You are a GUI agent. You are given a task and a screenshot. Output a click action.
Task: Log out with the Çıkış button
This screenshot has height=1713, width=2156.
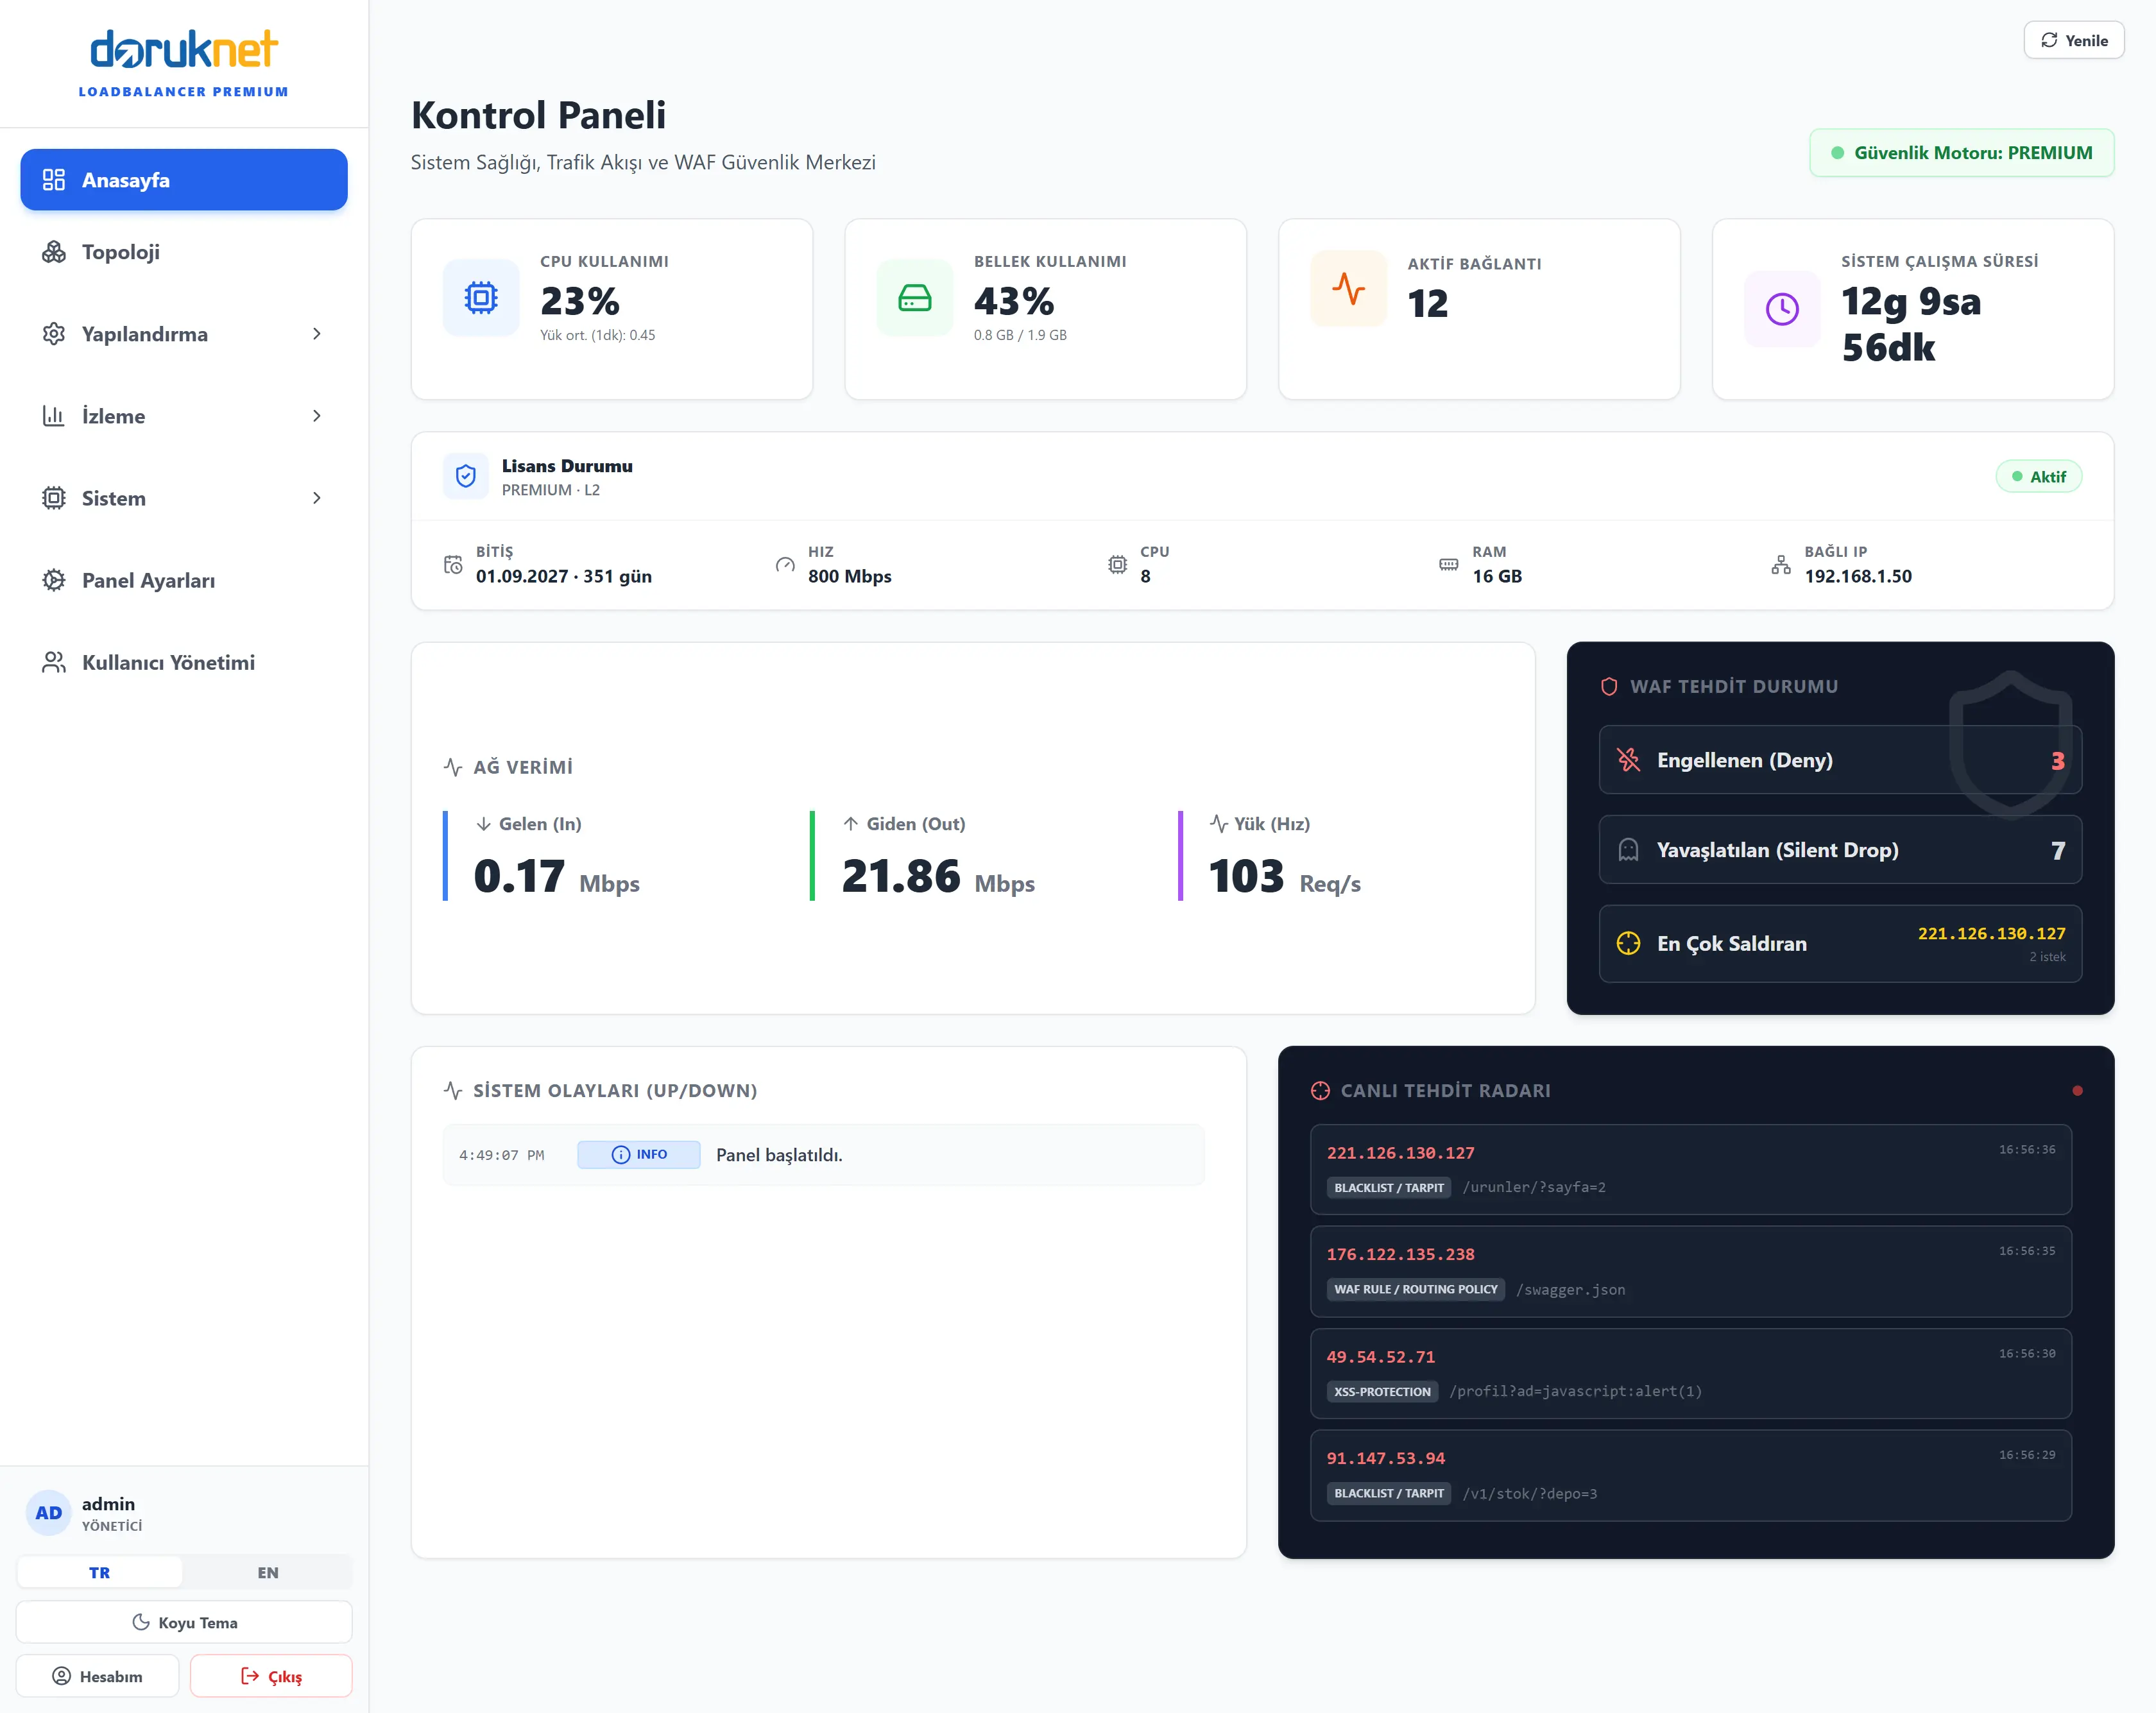271,1676
